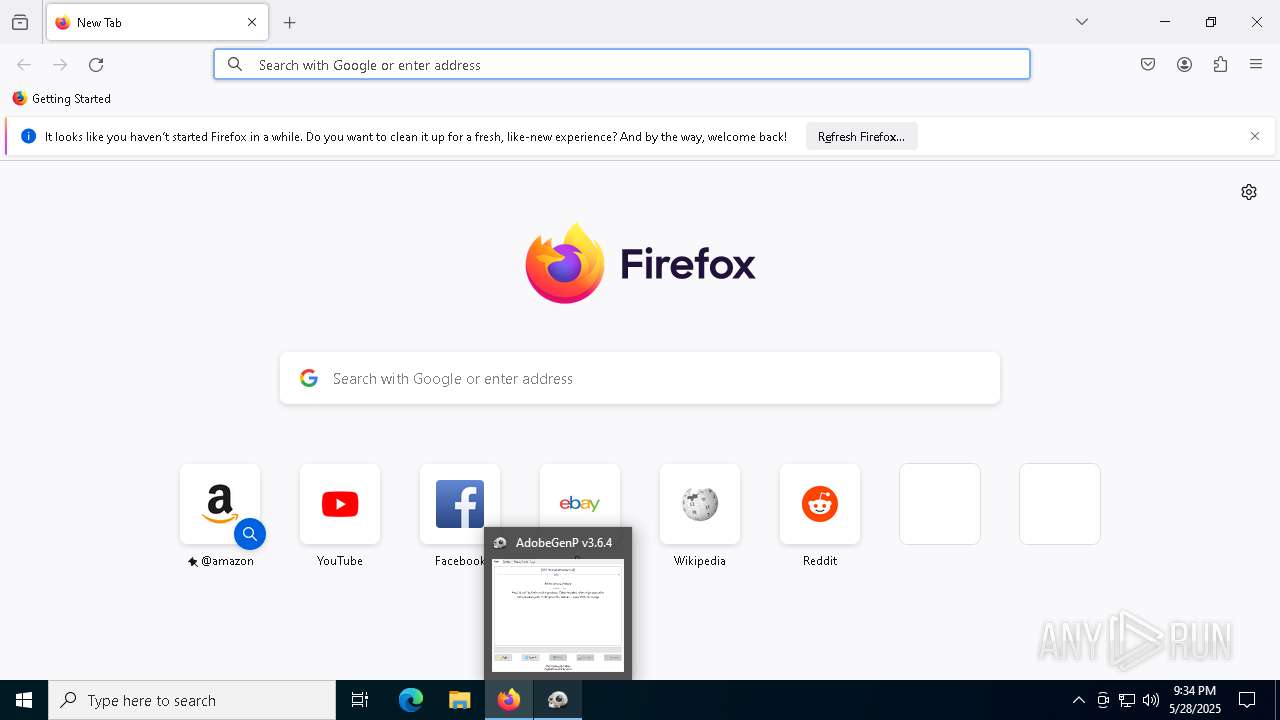Open the Windows Start menu

(x=24, y=700)
